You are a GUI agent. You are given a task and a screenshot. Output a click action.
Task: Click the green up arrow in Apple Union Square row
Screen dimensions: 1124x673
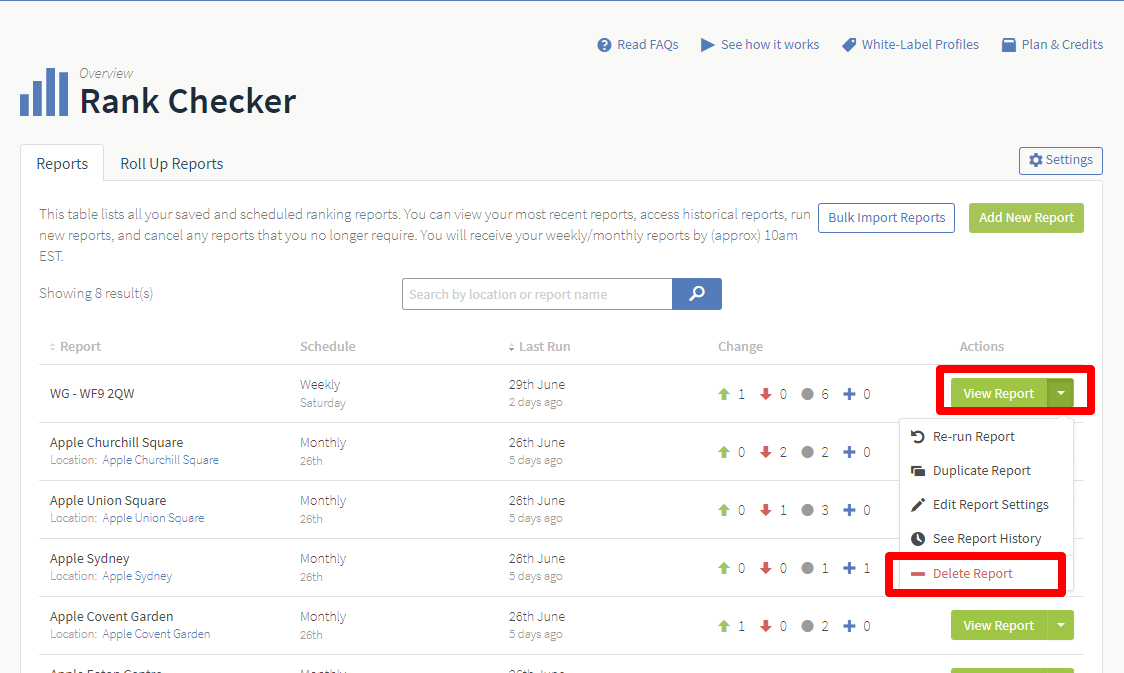pos(724,510)
